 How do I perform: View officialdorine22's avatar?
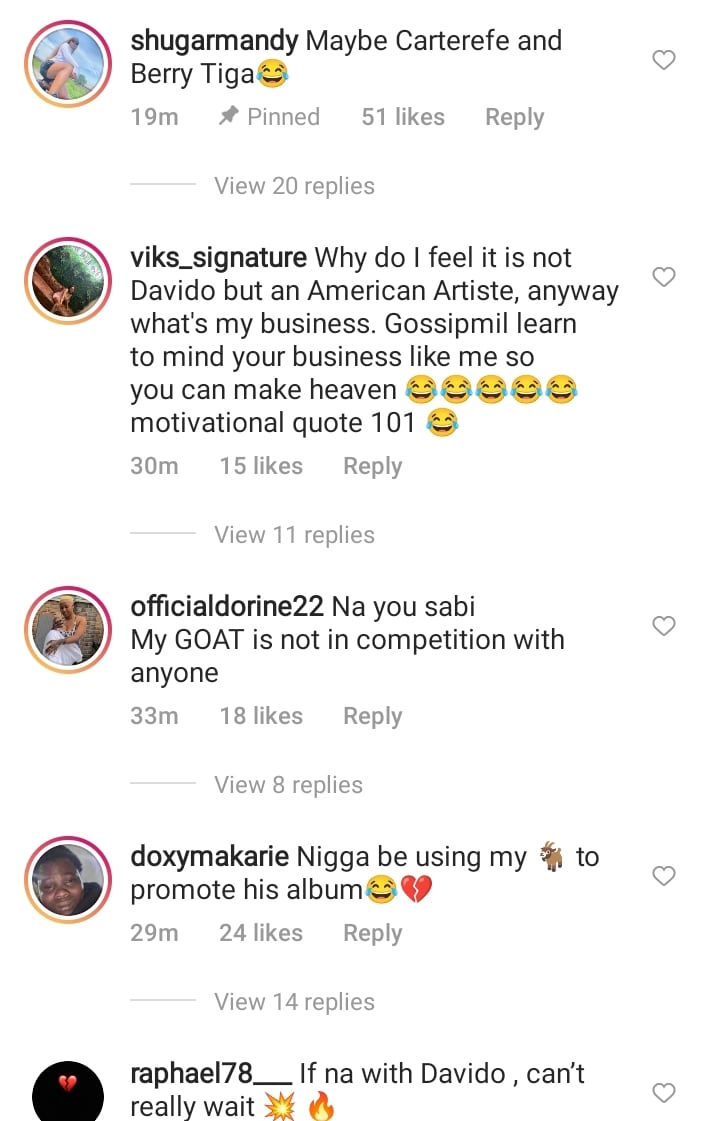68,629
